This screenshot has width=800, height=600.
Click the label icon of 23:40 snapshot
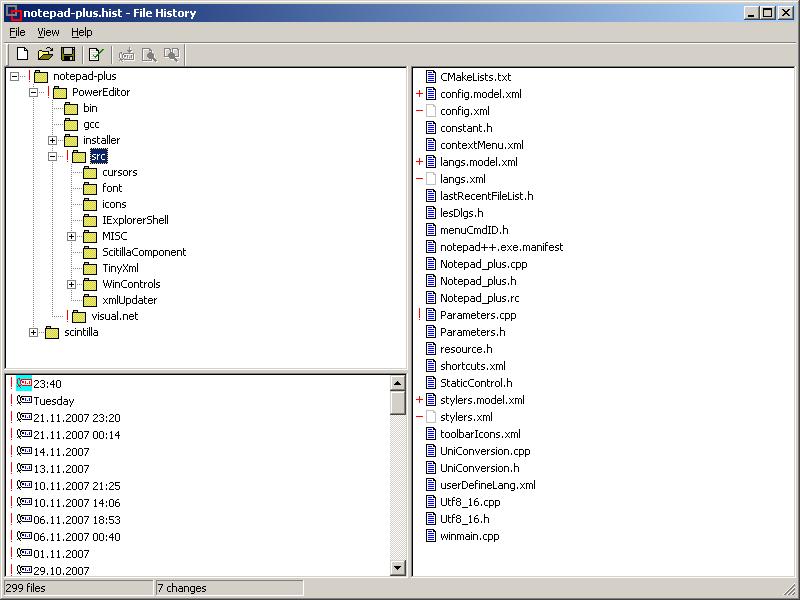24,383
